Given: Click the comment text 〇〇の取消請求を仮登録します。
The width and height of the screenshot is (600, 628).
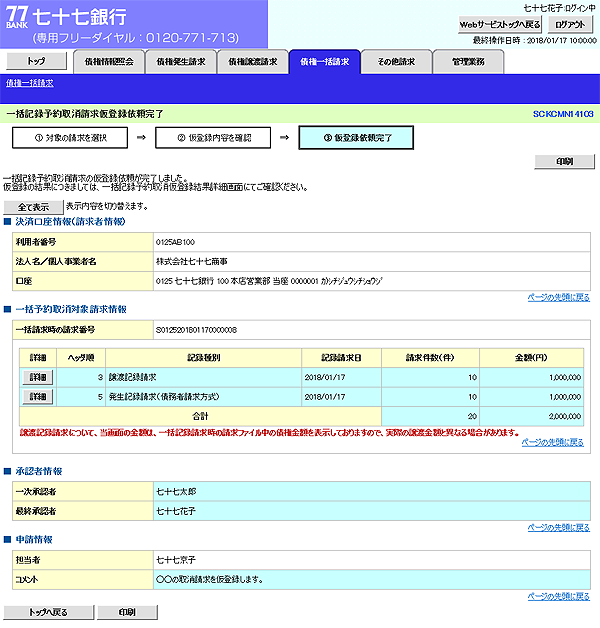Looking at the screenshot, I should pos(209,580).
